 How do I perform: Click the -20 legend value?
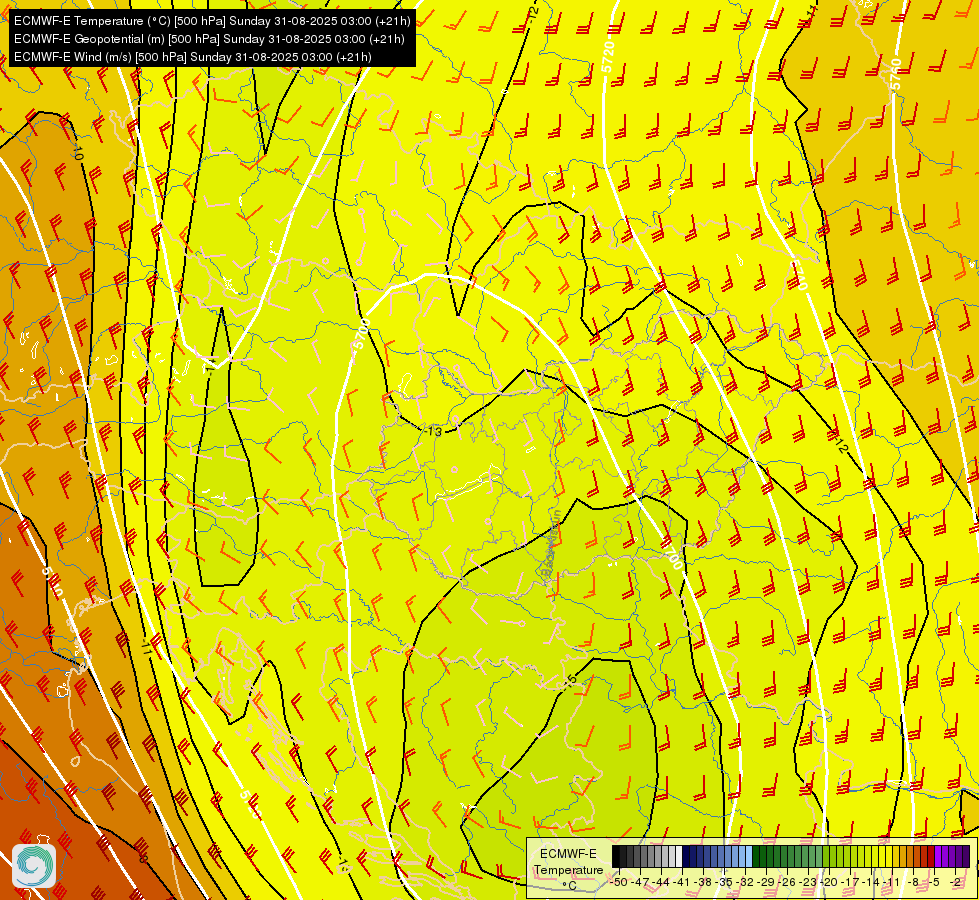click(x=829, y=882)
